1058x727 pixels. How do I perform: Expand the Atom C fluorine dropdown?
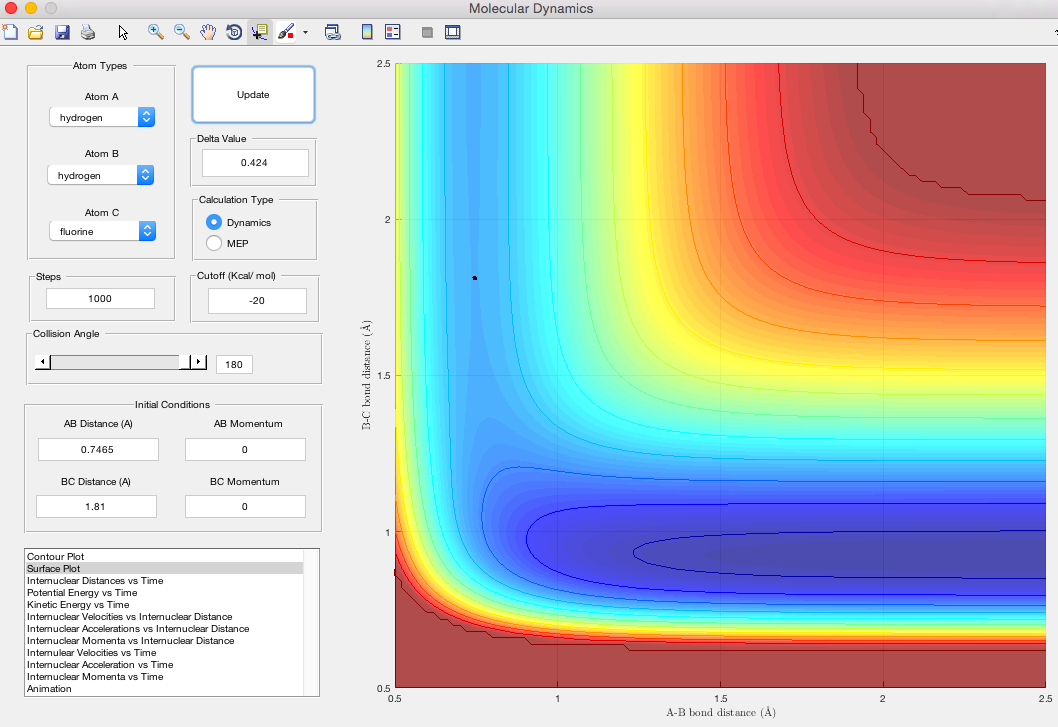[x=102, y=231]
